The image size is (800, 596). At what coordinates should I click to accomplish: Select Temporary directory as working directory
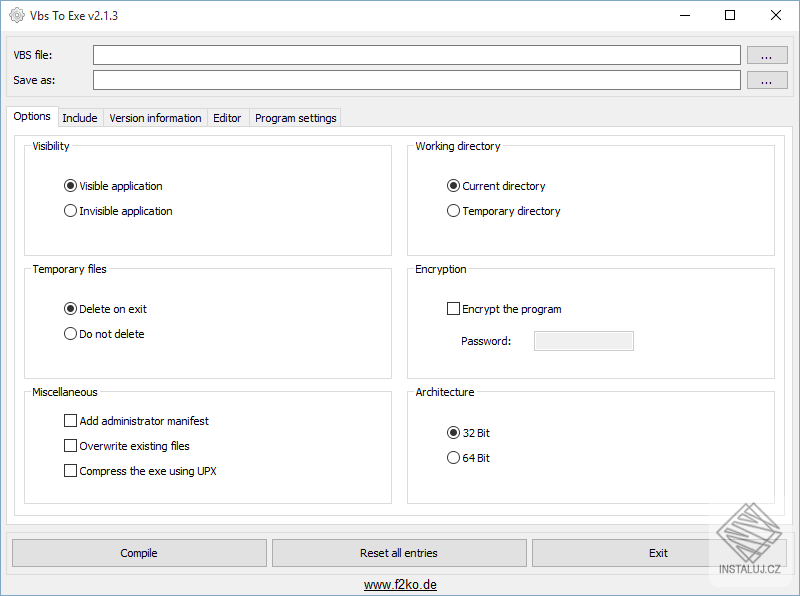tap(454, 211)
